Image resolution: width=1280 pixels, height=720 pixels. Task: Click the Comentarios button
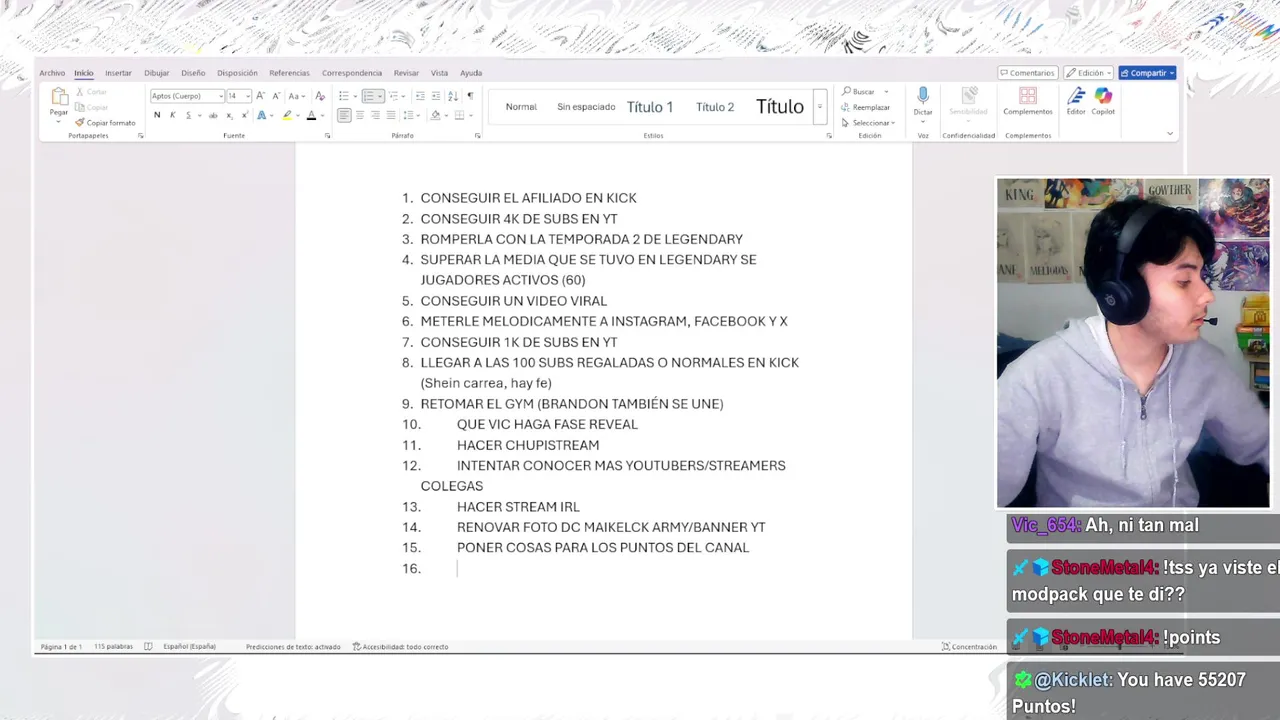coord(1027,73)
